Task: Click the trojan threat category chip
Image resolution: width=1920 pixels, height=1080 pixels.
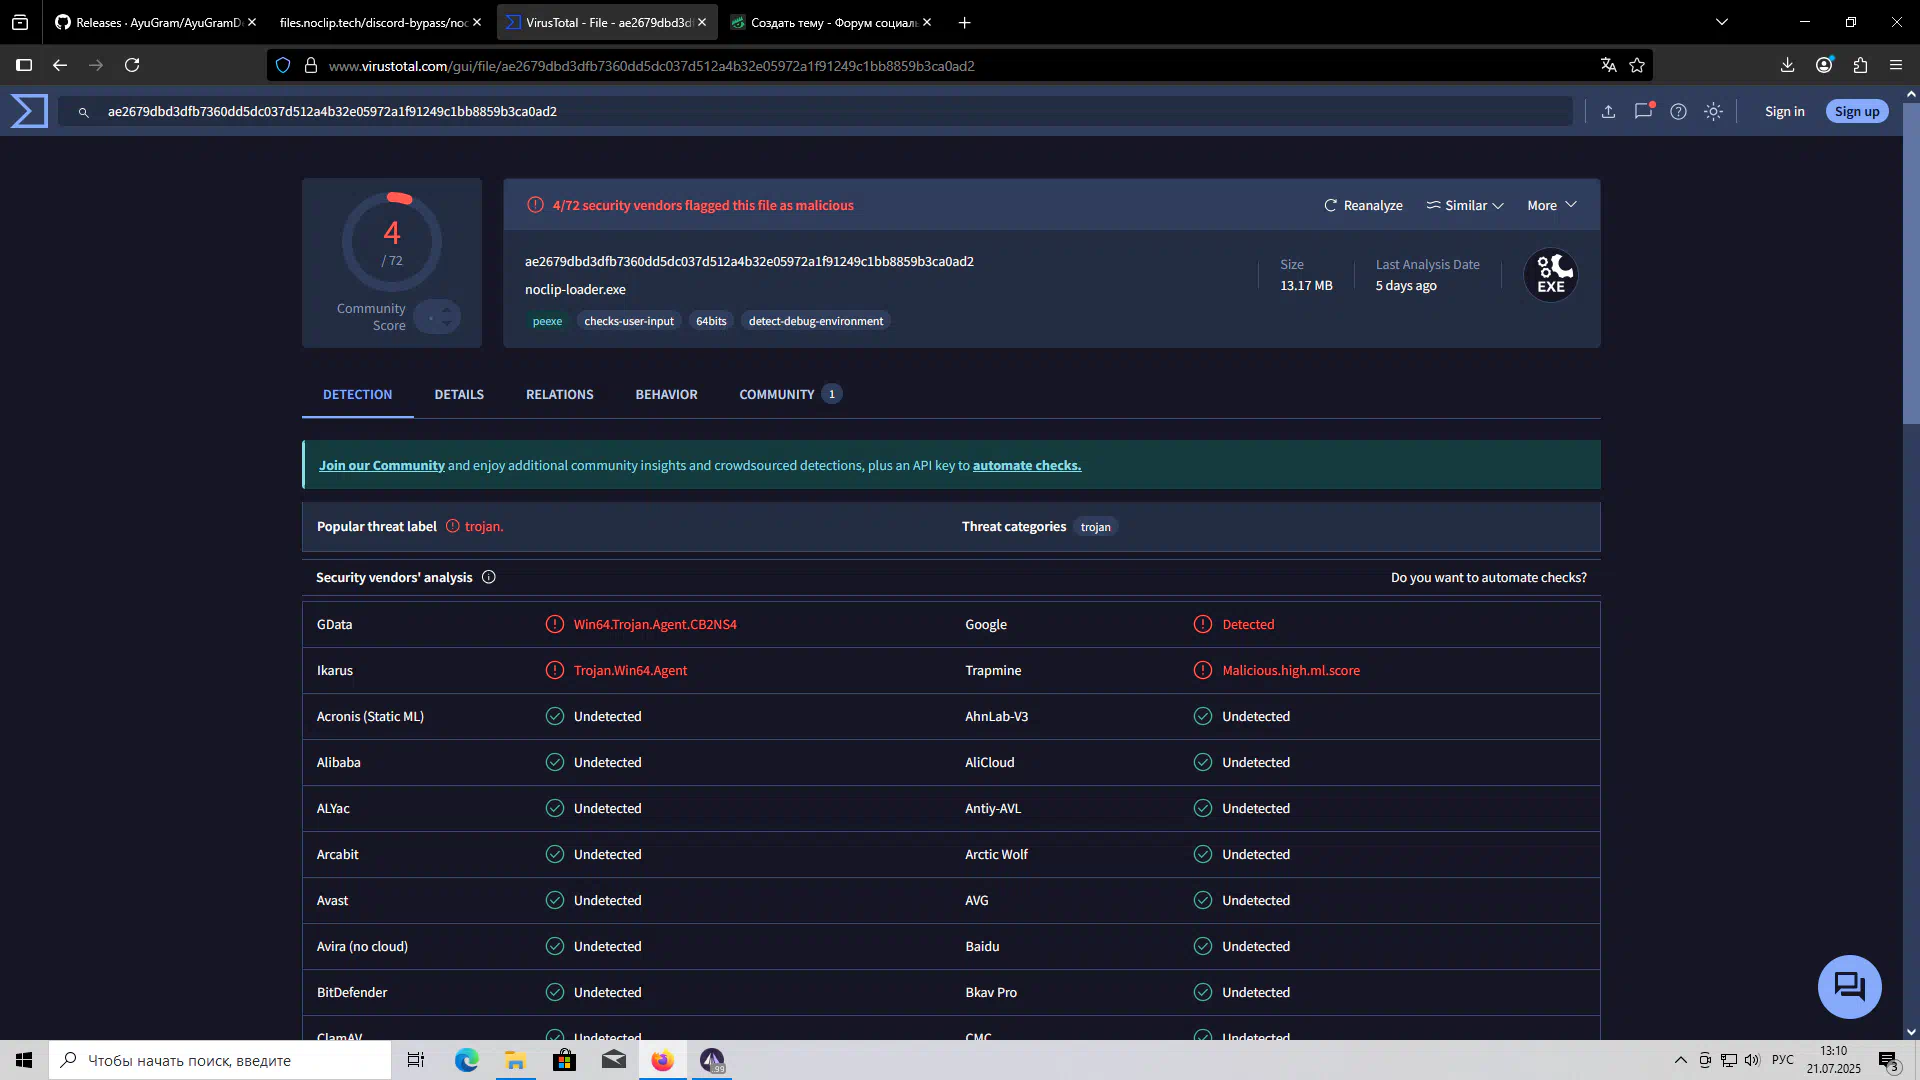Action: click(x=1095, y=527)
